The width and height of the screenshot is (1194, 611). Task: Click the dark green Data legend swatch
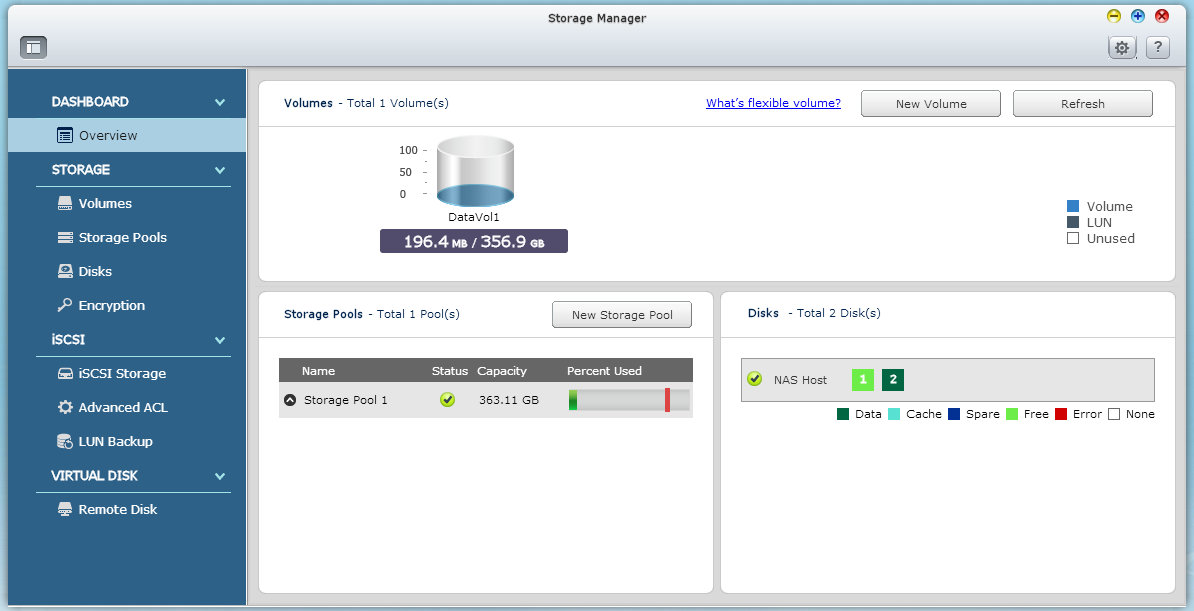pos(843,414)
